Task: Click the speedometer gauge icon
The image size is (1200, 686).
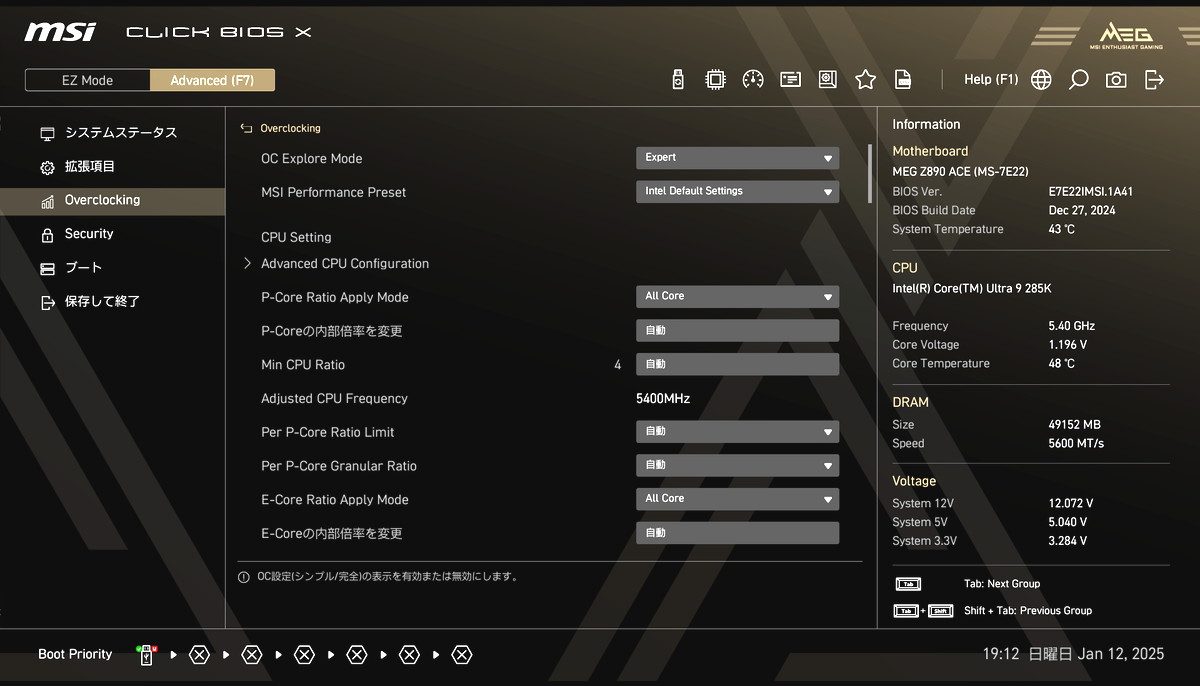Action: click(753, 80)
